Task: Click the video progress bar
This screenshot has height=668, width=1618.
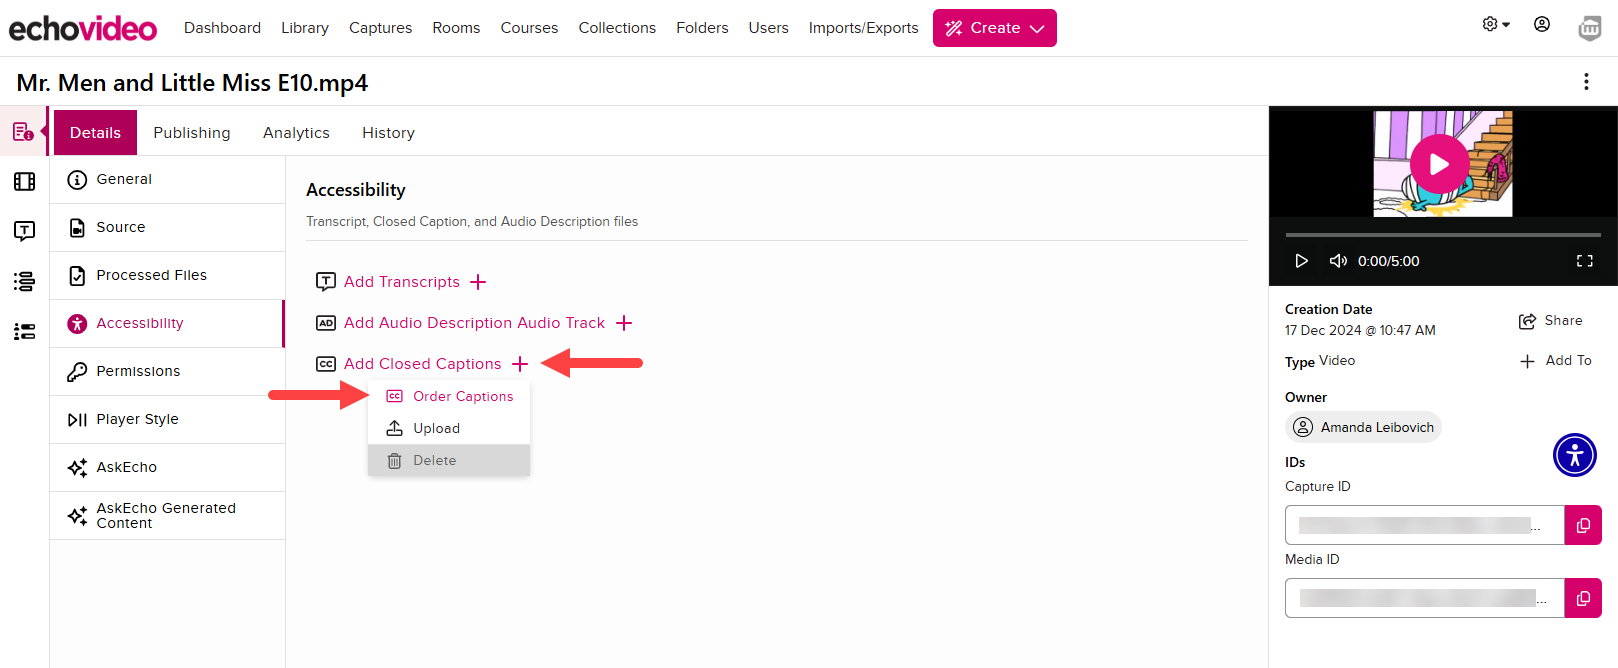Action: 1442,235
